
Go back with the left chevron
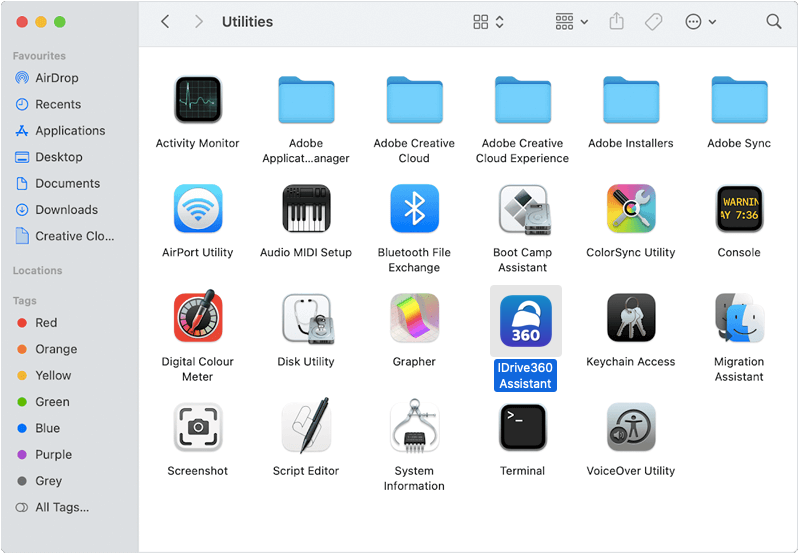[165, 21]
